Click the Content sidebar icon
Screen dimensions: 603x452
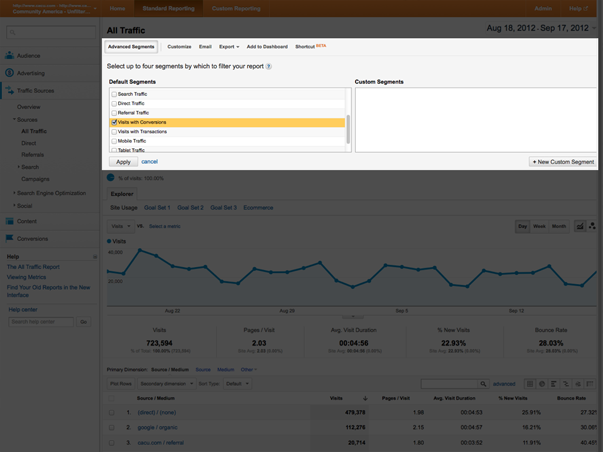[9, 221]
